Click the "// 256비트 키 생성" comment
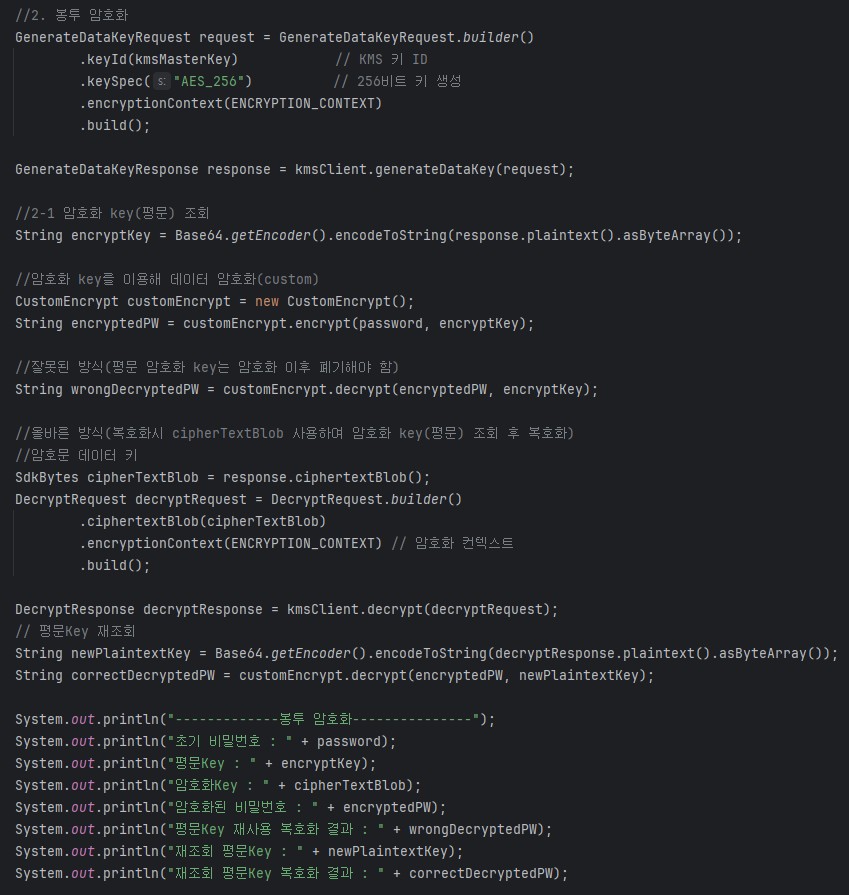The image size is (849, 895). pyautogui.click(x=397, y=81)
